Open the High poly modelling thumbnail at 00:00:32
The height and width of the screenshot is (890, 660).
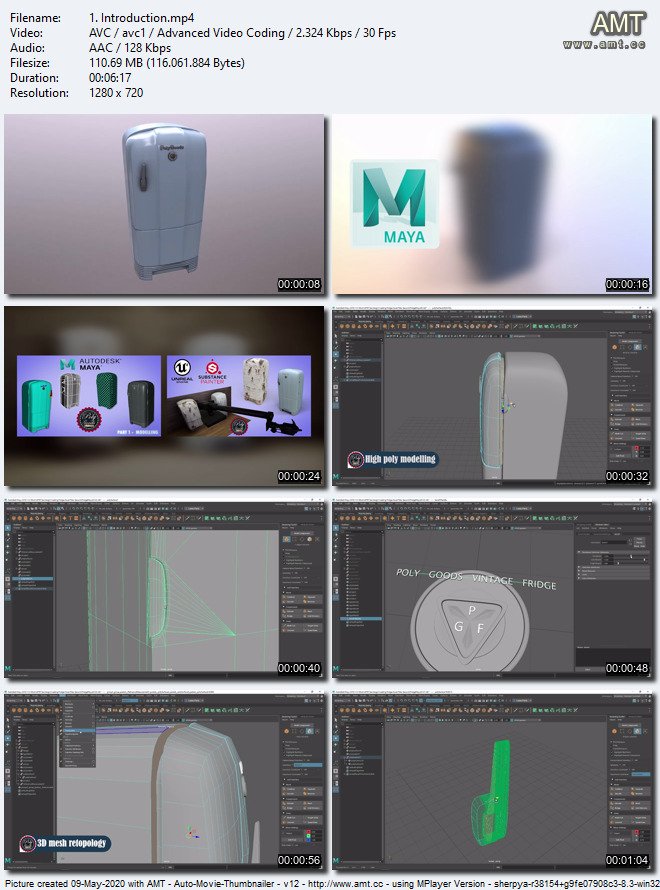click(x=492, y=396)
